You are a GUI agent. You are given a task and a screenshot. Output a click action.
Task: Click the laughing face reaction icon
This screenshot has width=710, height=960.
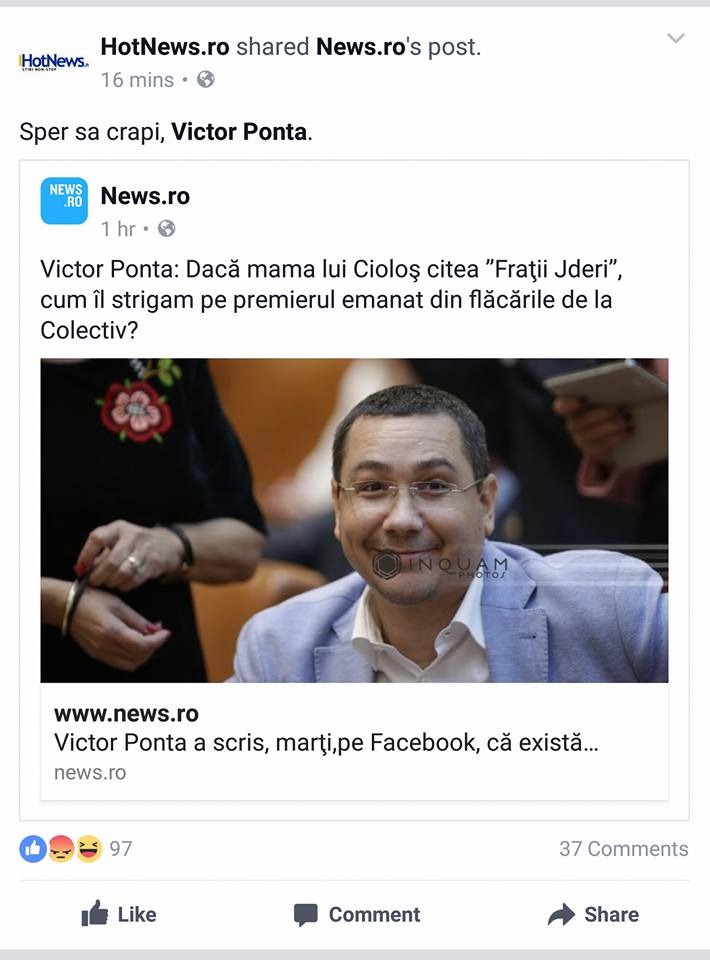click(89, 849)
